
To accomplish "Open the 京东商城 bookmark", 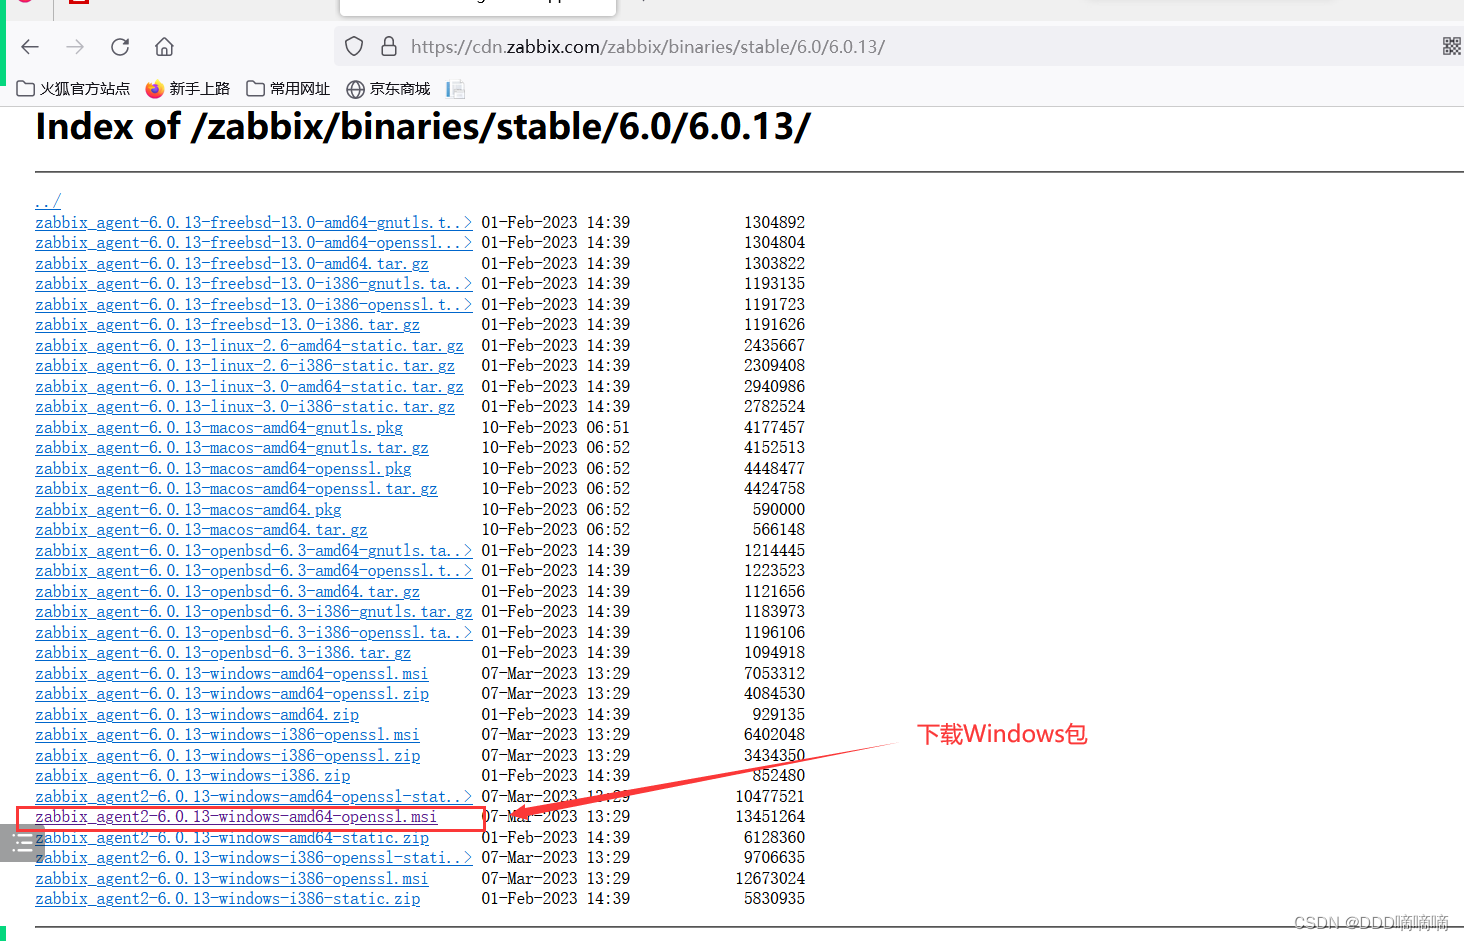I will point(388,89).
